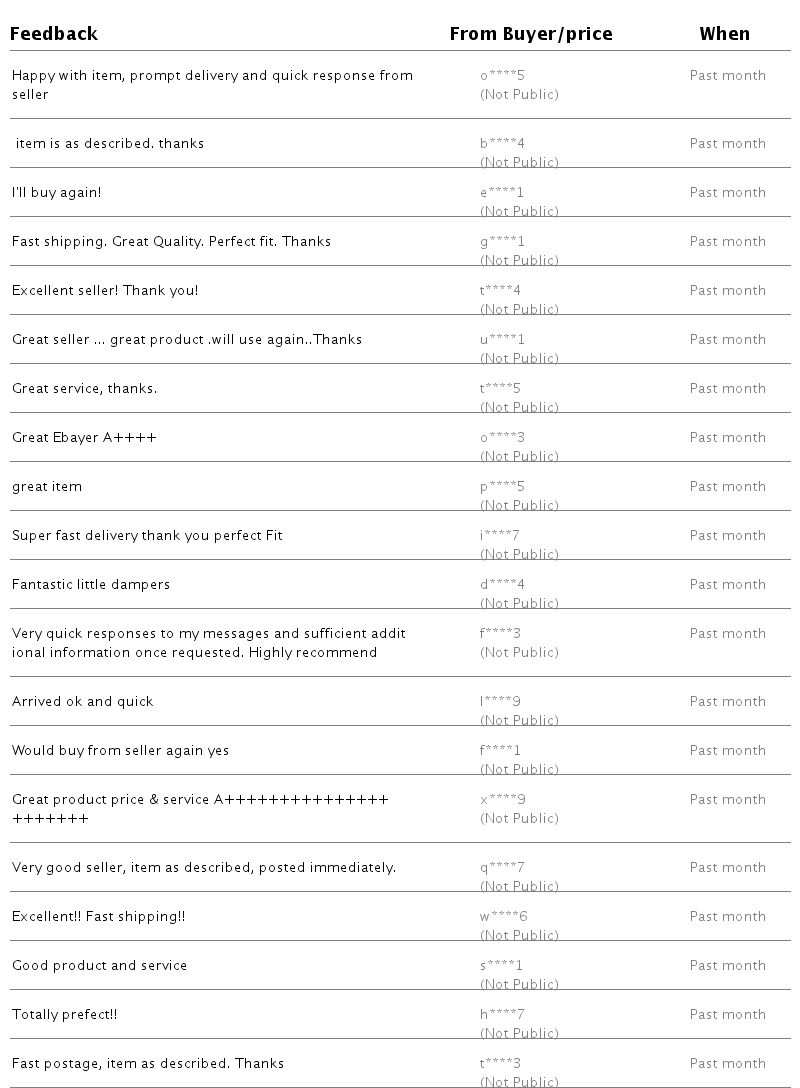The image size is (800, 1088).
Task: Click "Arrived ok and quick" comment
Action: click(x=83, y=701)
